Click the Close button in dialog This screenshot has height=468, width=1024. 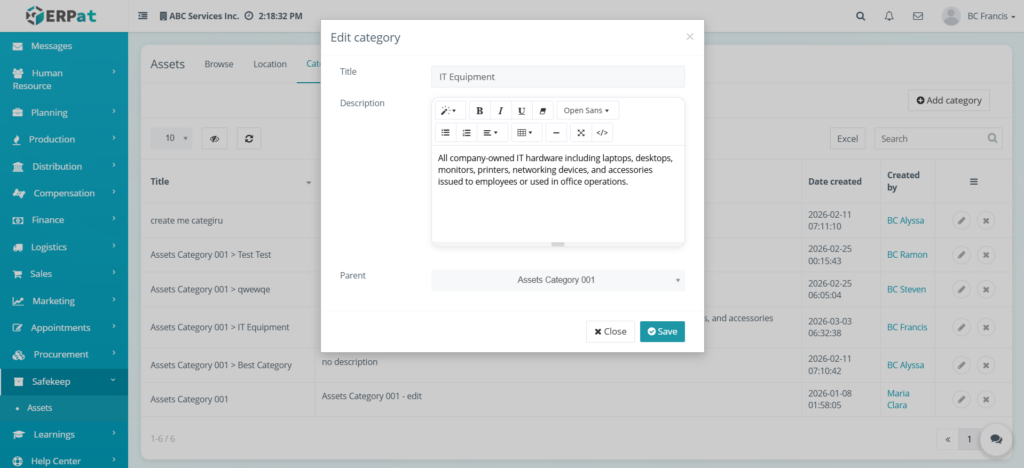pos(610,331)
